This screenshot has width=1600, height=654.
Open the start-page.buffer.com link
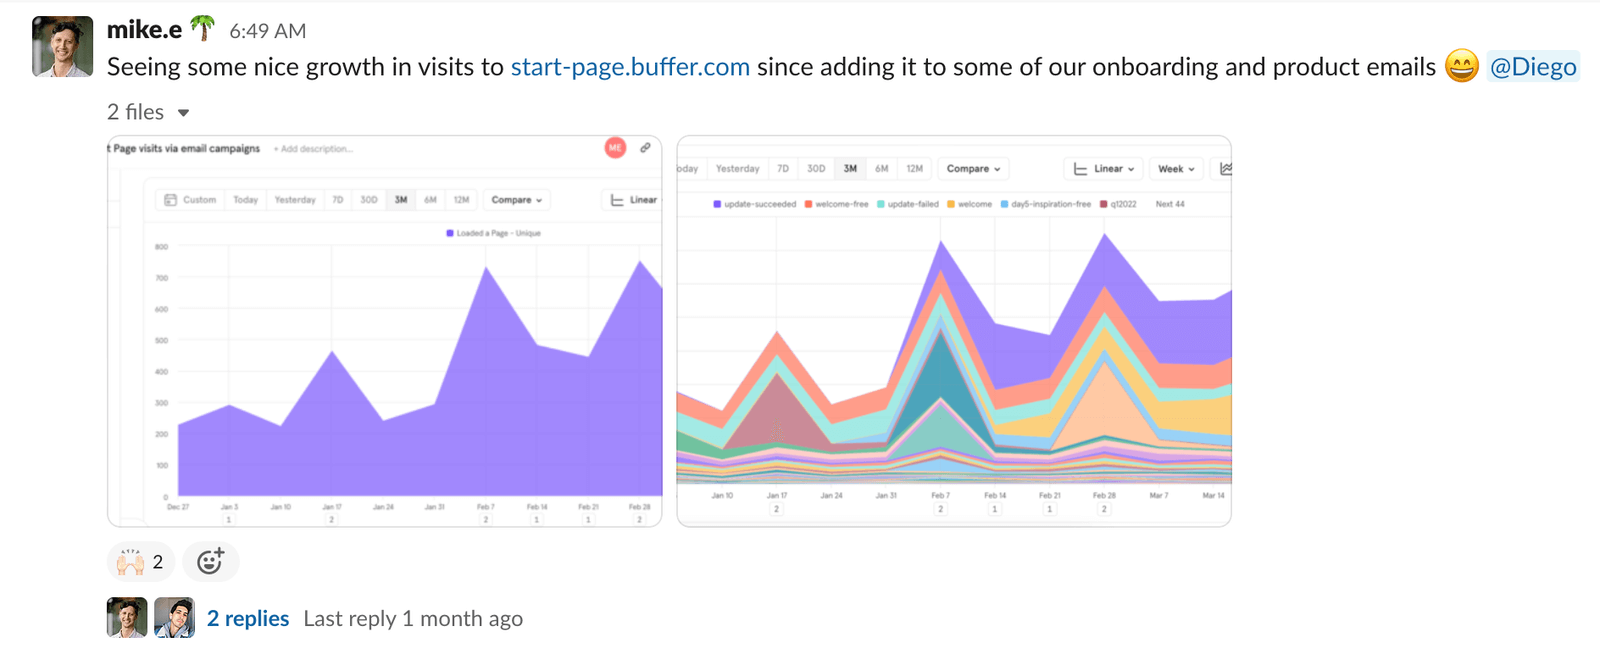(629, 67)
